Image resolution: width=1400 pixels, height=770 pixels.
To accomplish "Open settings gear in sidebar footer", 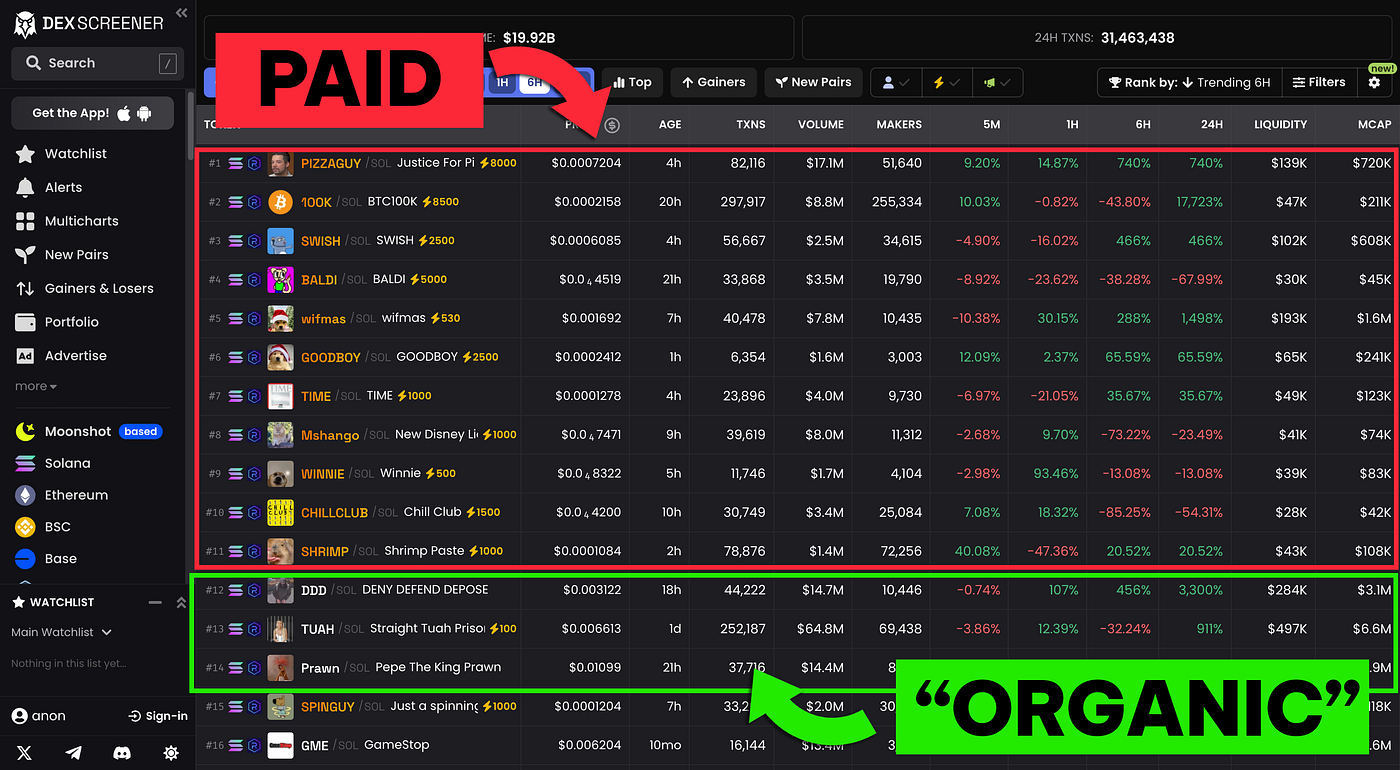I will point(171,753).
